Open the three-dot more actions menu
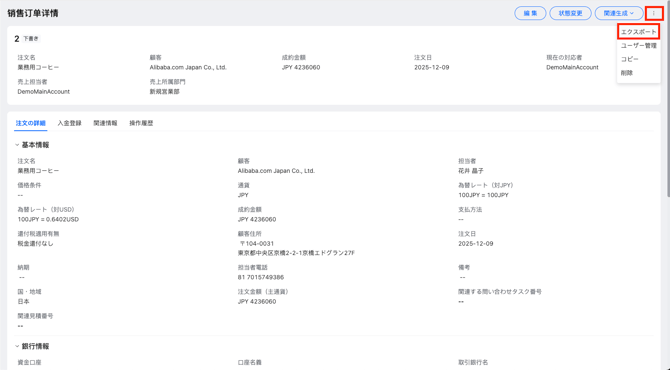 (x=654, y=13)
